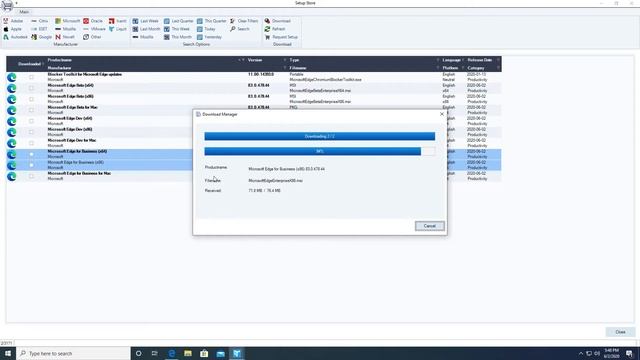Show releases from This Week
The width and height of the screenshot is (640, 360).
coord(177,29)
